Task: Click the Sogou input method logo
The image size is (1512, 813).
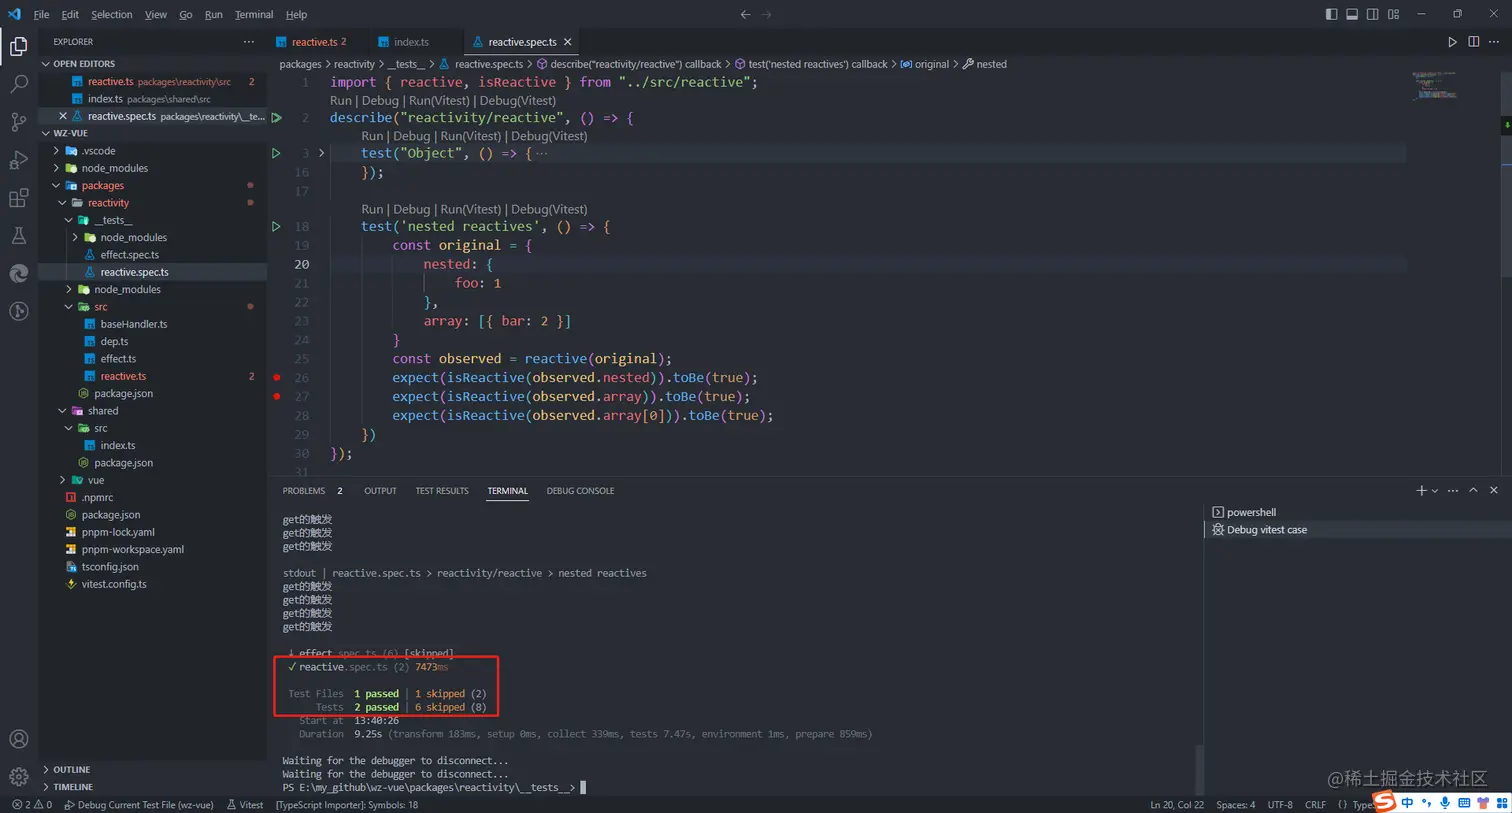Action: coord(1384,801)
